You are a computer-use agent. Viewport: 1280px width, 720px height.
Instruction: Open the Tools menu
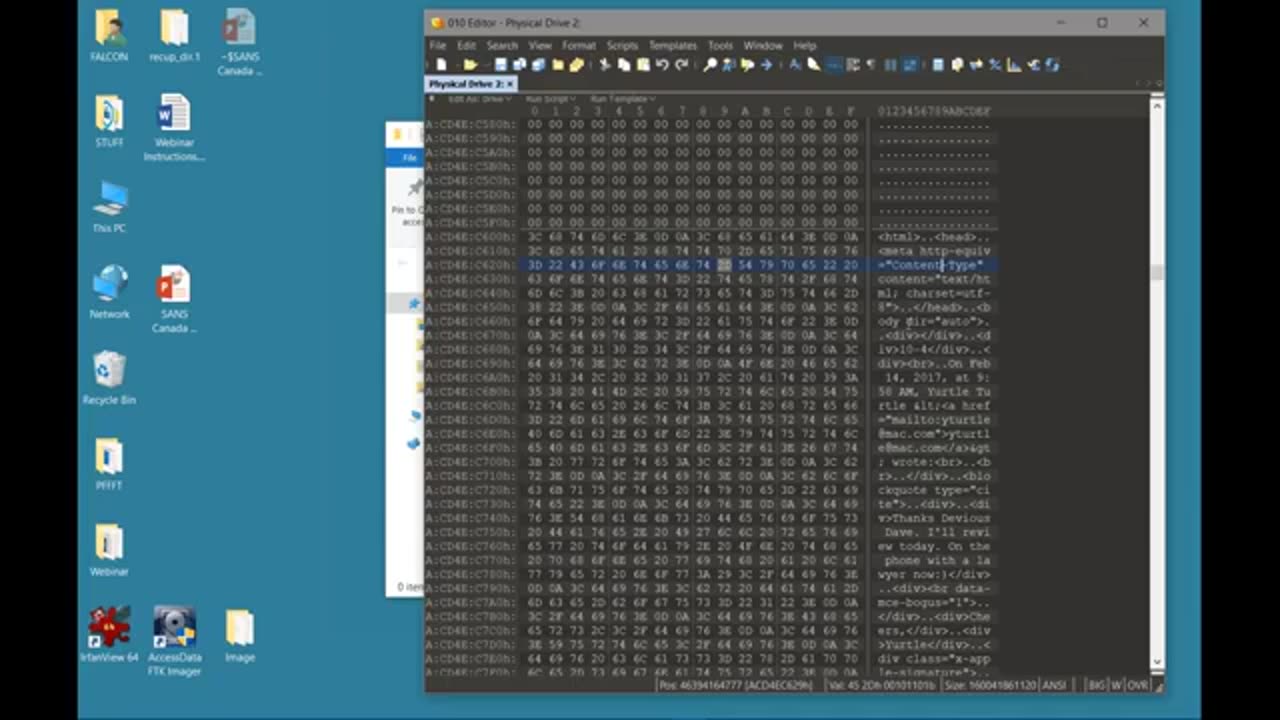(720, 45)
